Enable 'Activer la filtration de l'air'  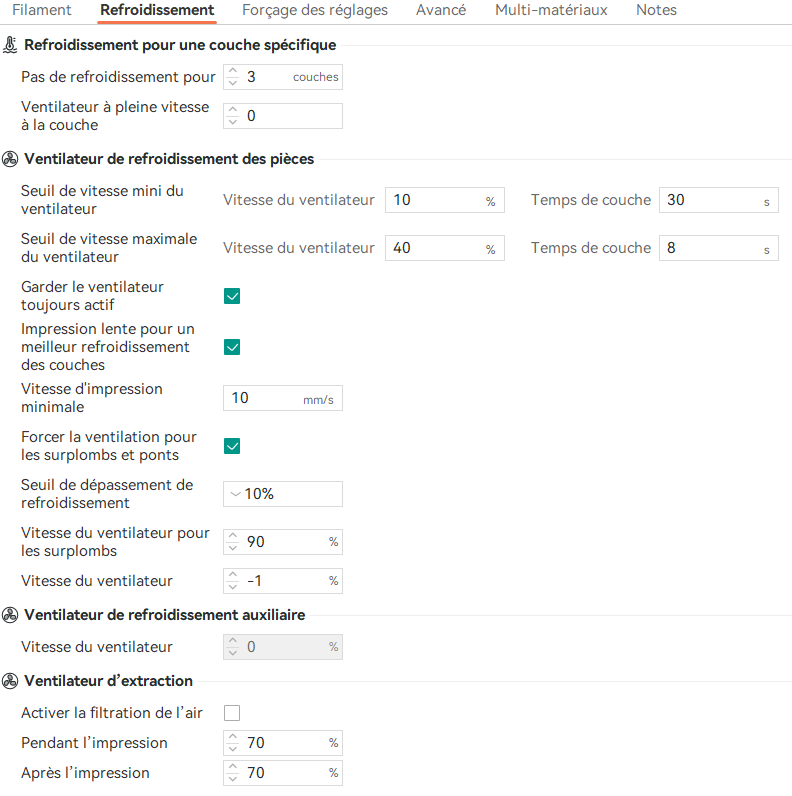[232, 713]
